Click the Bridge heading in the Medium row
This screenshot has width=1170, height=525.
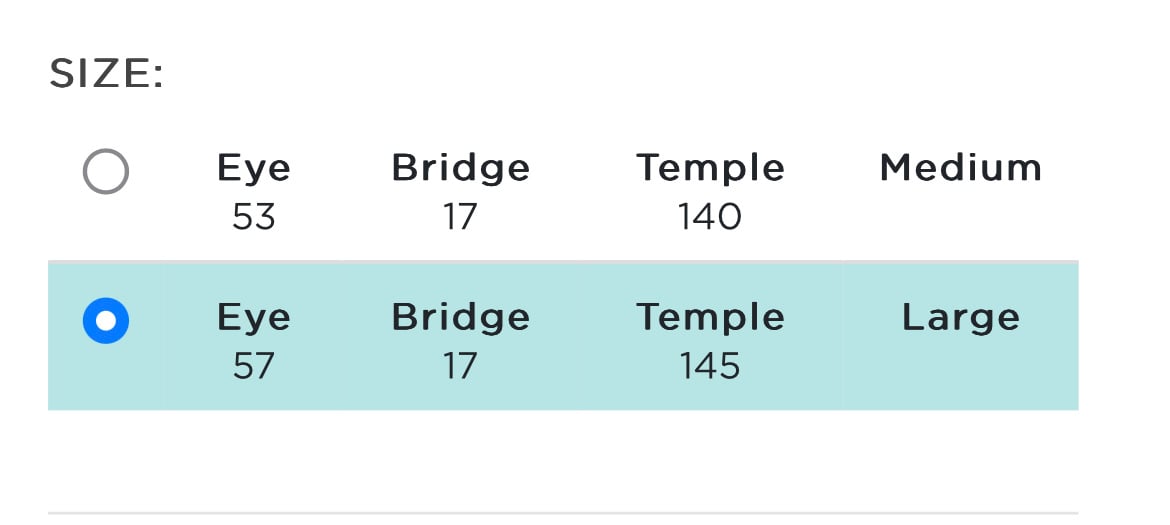pyautogui.click(x=460, y=169)
